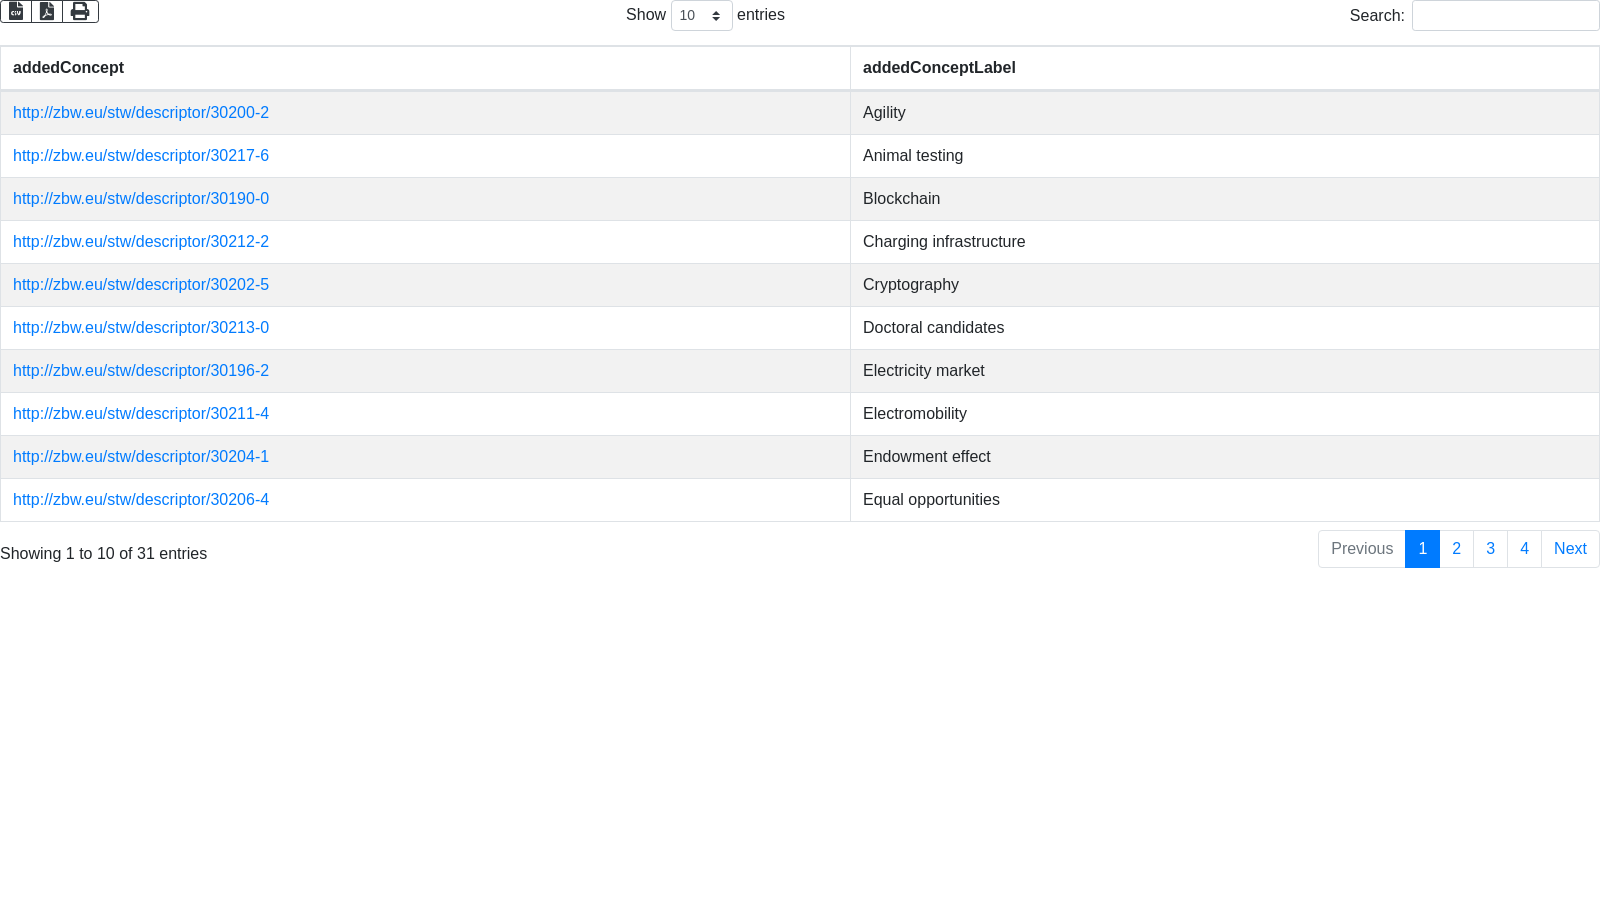Open the Equal opportunities 30206-4 link
The height and width of the screenshot is (900, 1600).
[141, 500]
